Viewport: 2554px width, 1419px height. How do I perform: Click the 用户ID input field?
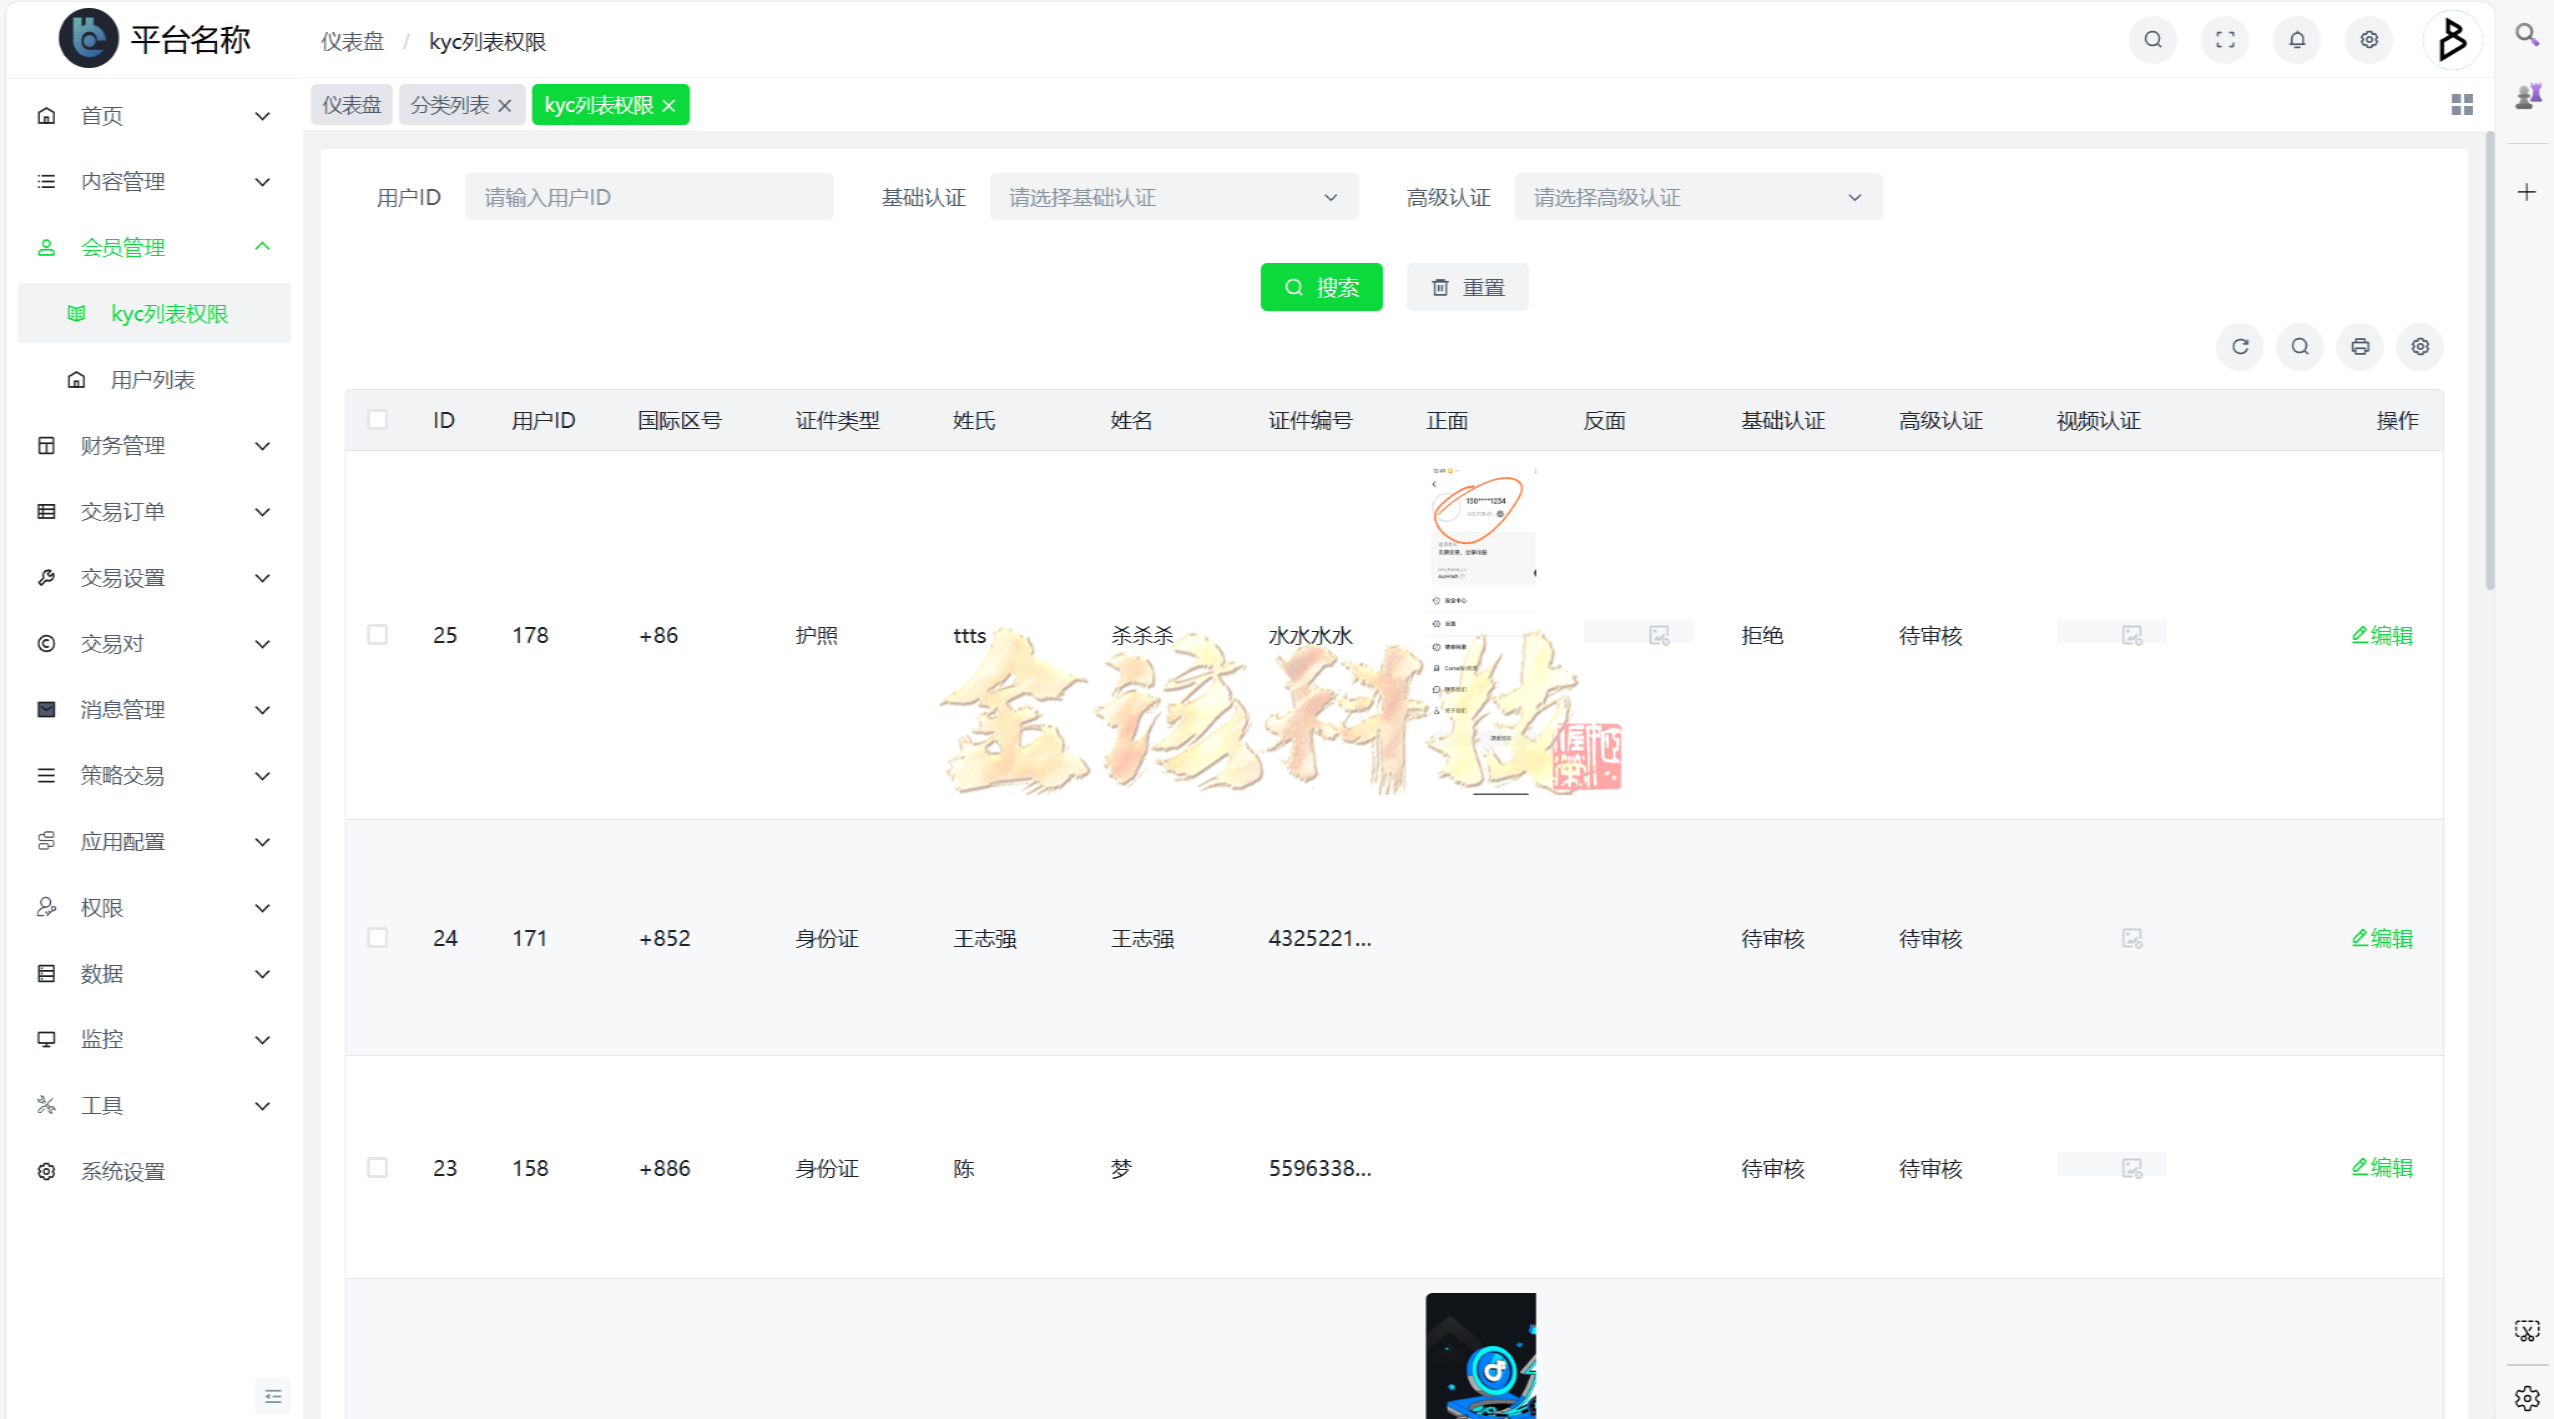[648, 196]
